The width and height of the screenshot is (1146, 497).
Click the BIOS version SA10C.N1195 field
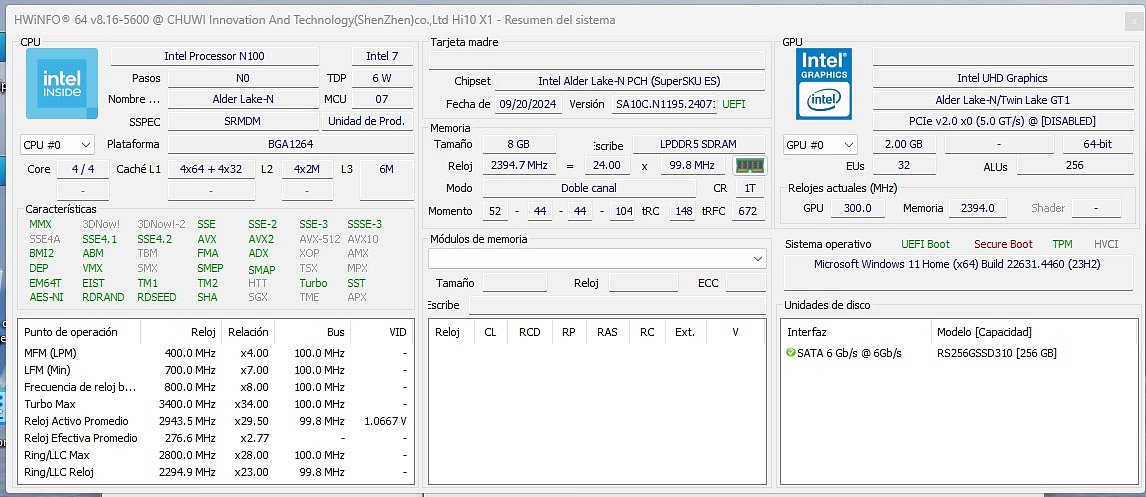(664, 105)
